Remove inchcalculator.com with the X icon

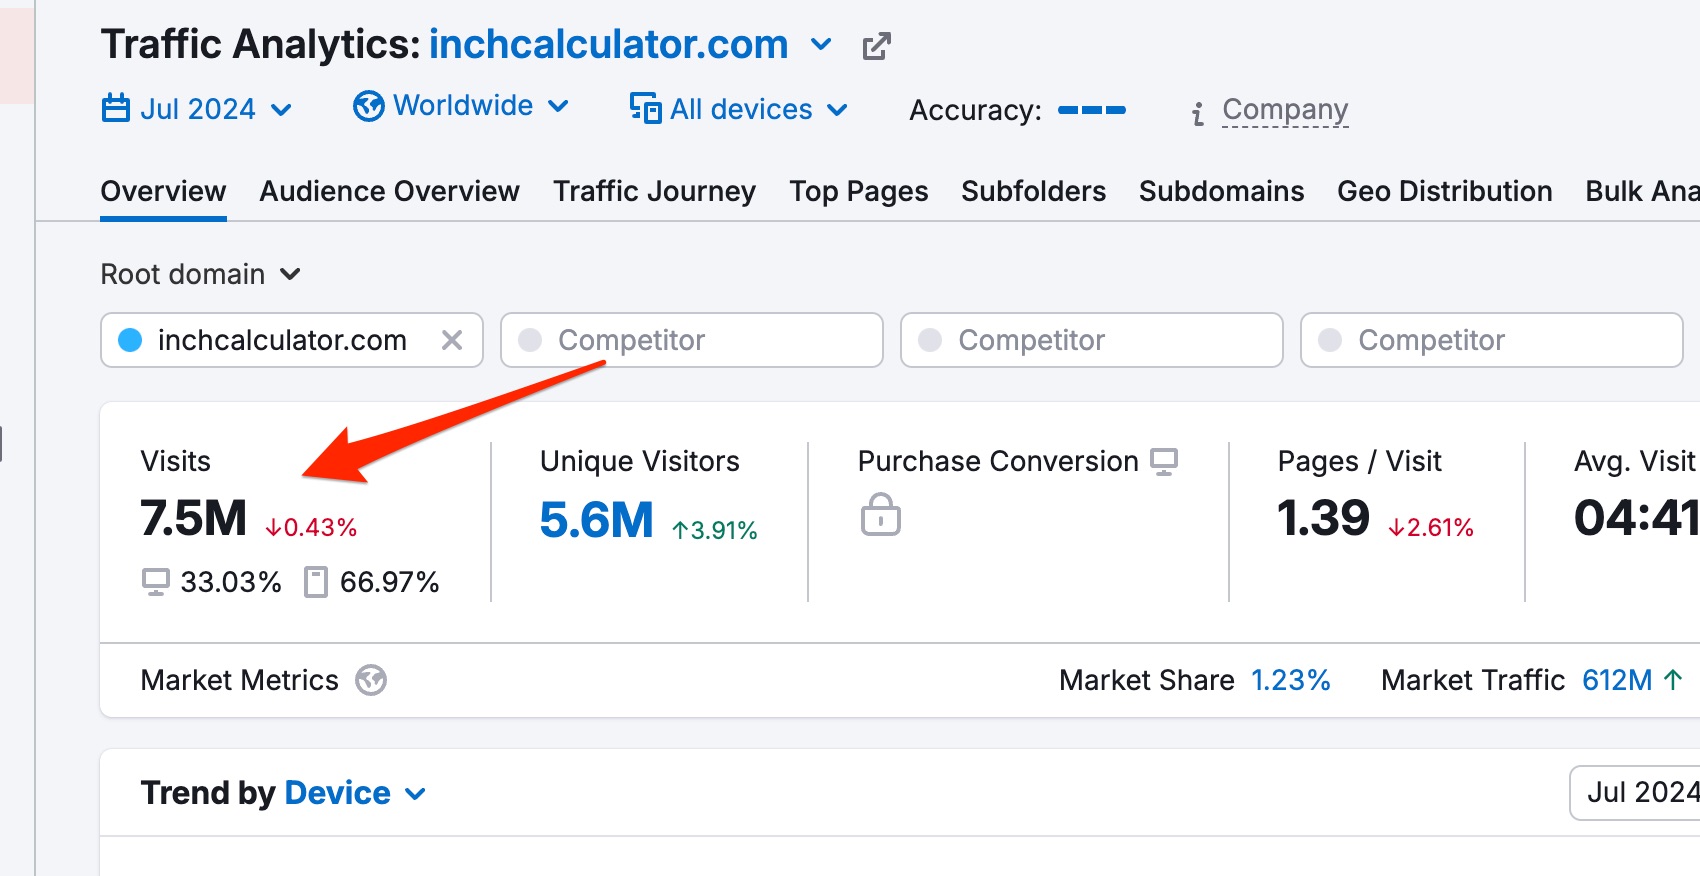[452, 340]
